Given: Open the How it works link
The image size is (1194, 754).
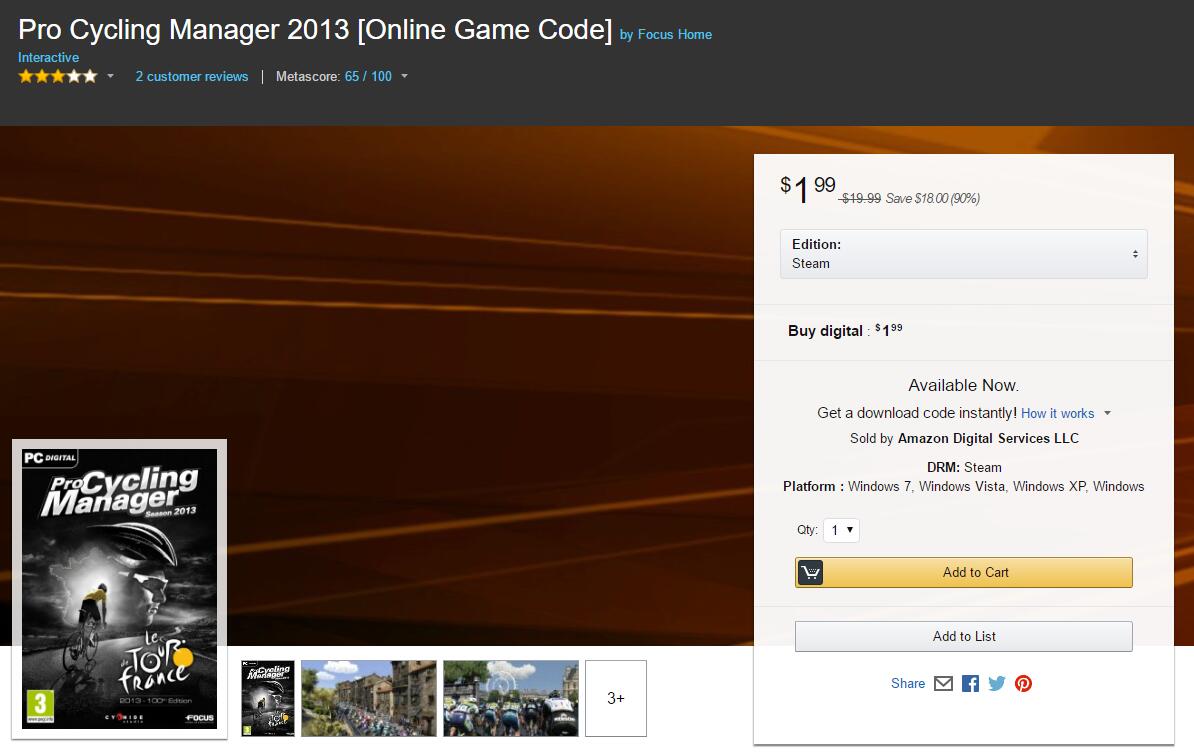Looking at the screenshot, I should pyautogui.click(x=1057, y=413).
